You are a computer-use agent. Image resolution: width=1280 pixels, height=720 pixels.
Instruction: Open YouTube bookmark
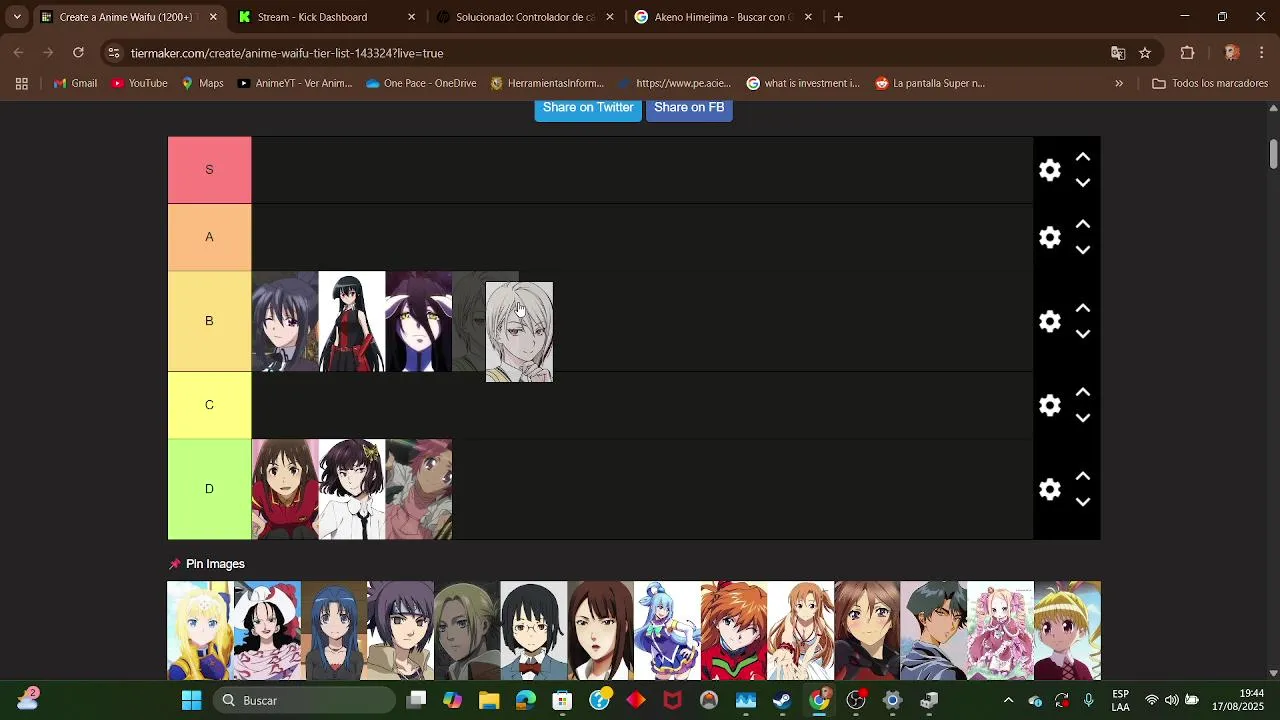(139, 83)
